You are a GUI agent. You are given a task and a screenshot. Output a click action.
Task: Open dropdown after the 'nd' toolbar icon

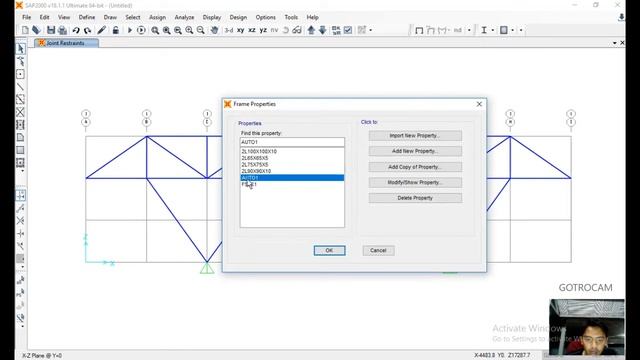pyautogui.click(x=469, y=30)
